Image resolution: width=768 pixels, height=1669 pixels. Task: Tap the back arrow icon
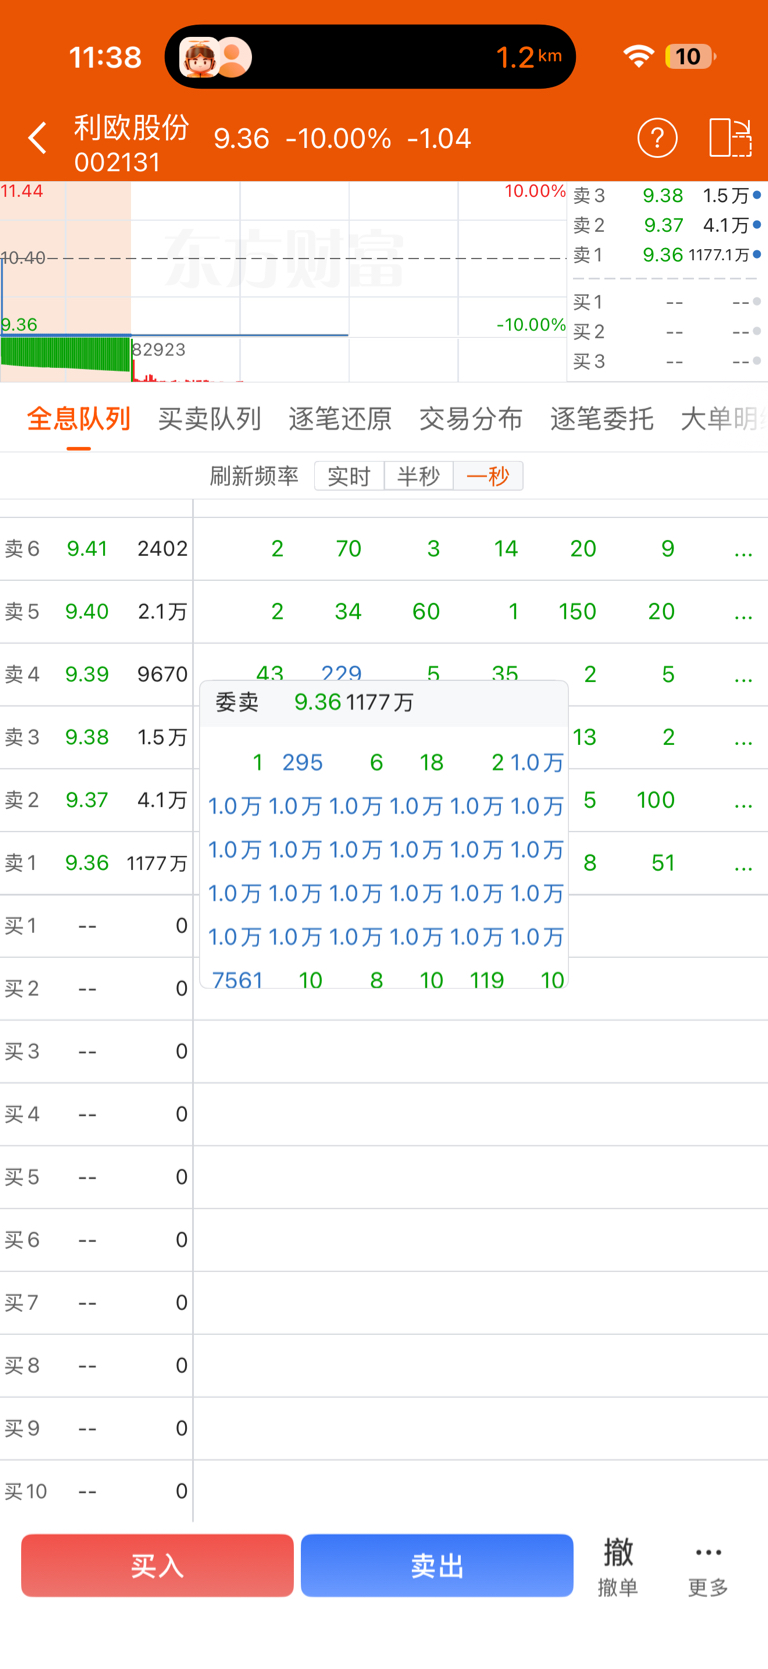(x=38, y=138)
